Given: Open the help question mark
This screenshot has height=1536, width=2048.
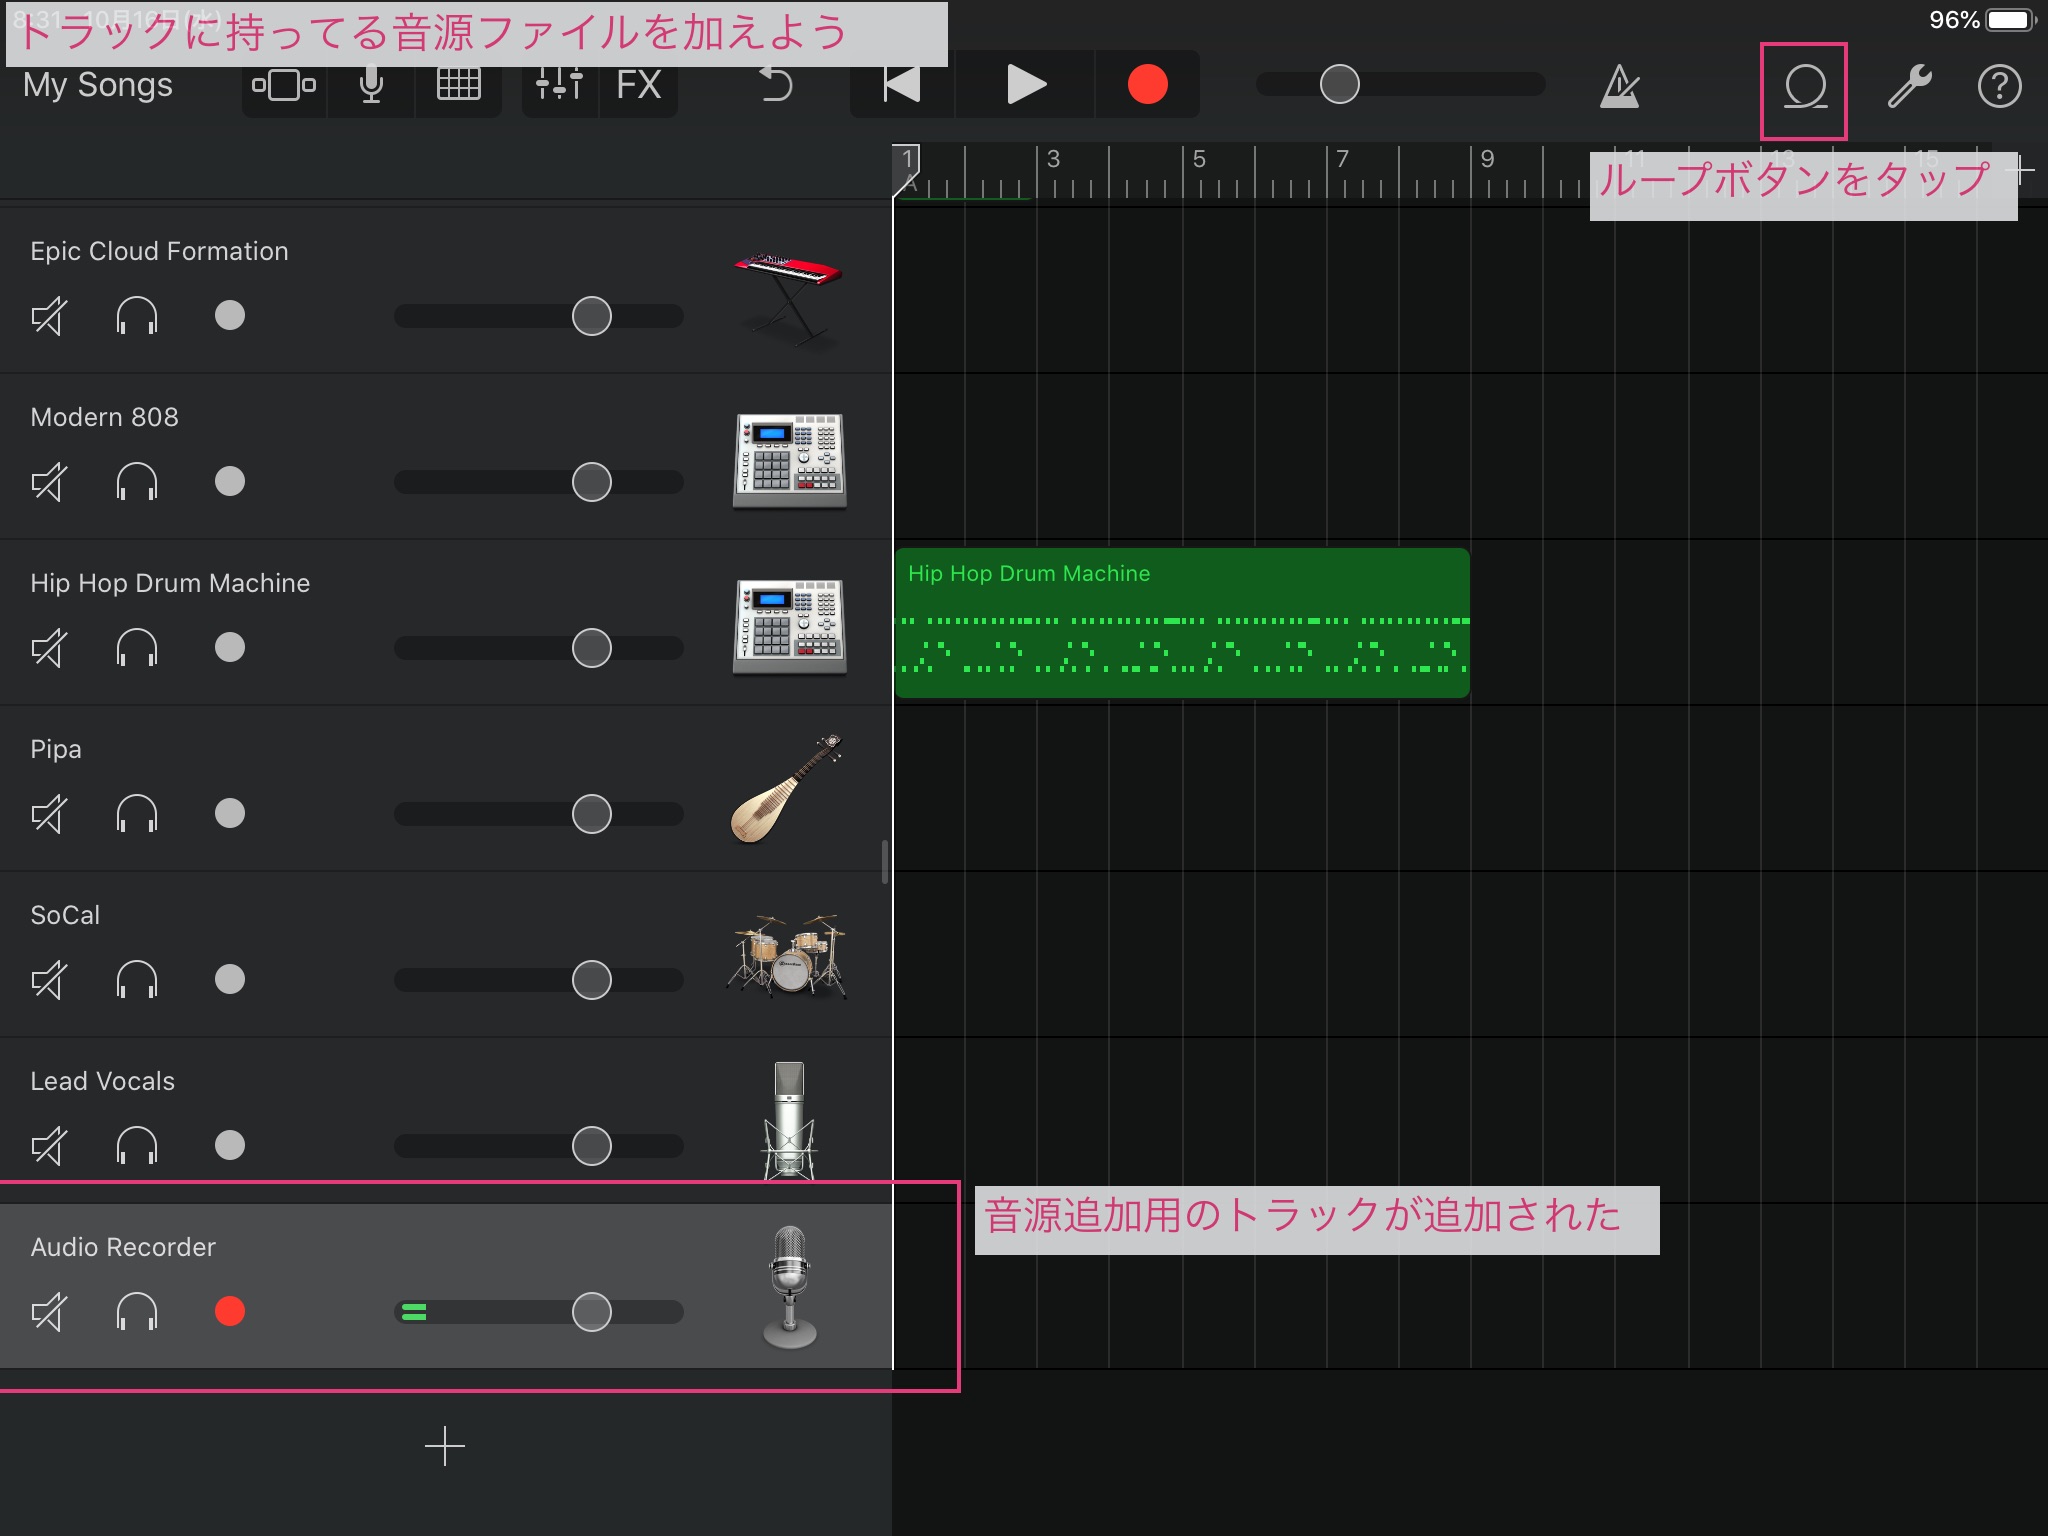Looking at the screenshot, I should point(1999,86).
